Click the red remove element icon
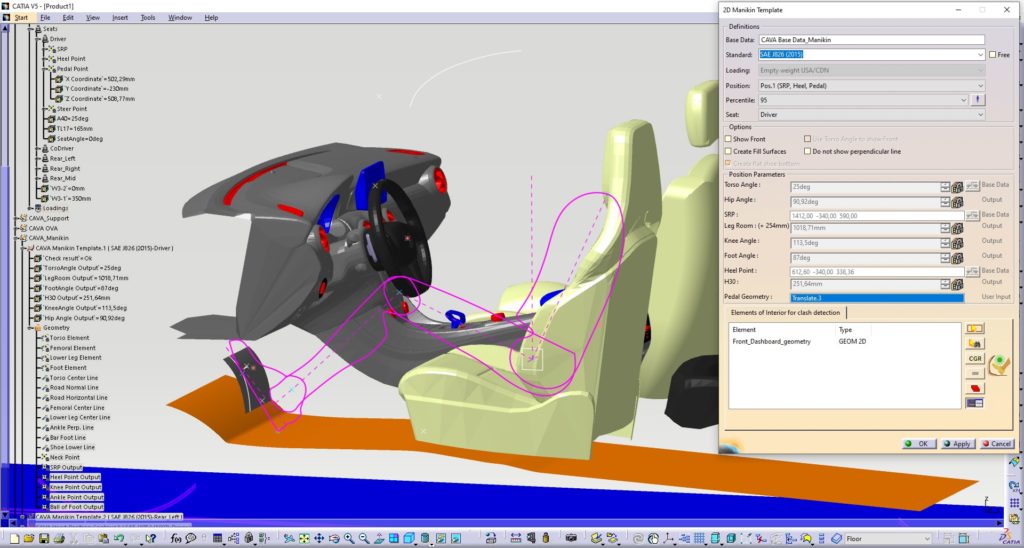The width and height of the screenshot is (1024, 548). tap(974, 388)
